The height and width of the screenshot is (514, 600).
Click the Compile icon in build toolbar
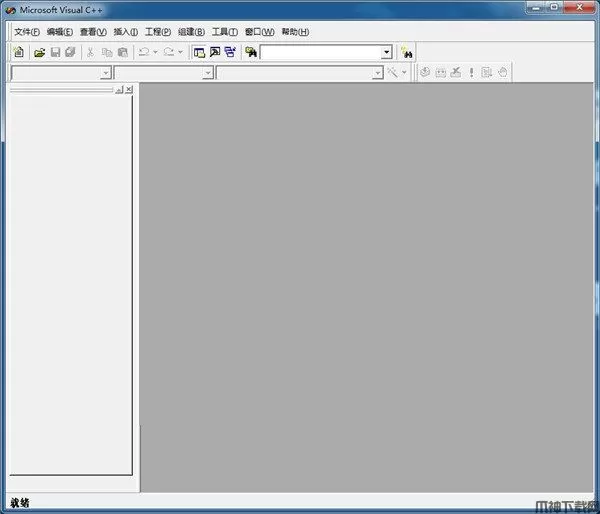(x=425, y=72)
